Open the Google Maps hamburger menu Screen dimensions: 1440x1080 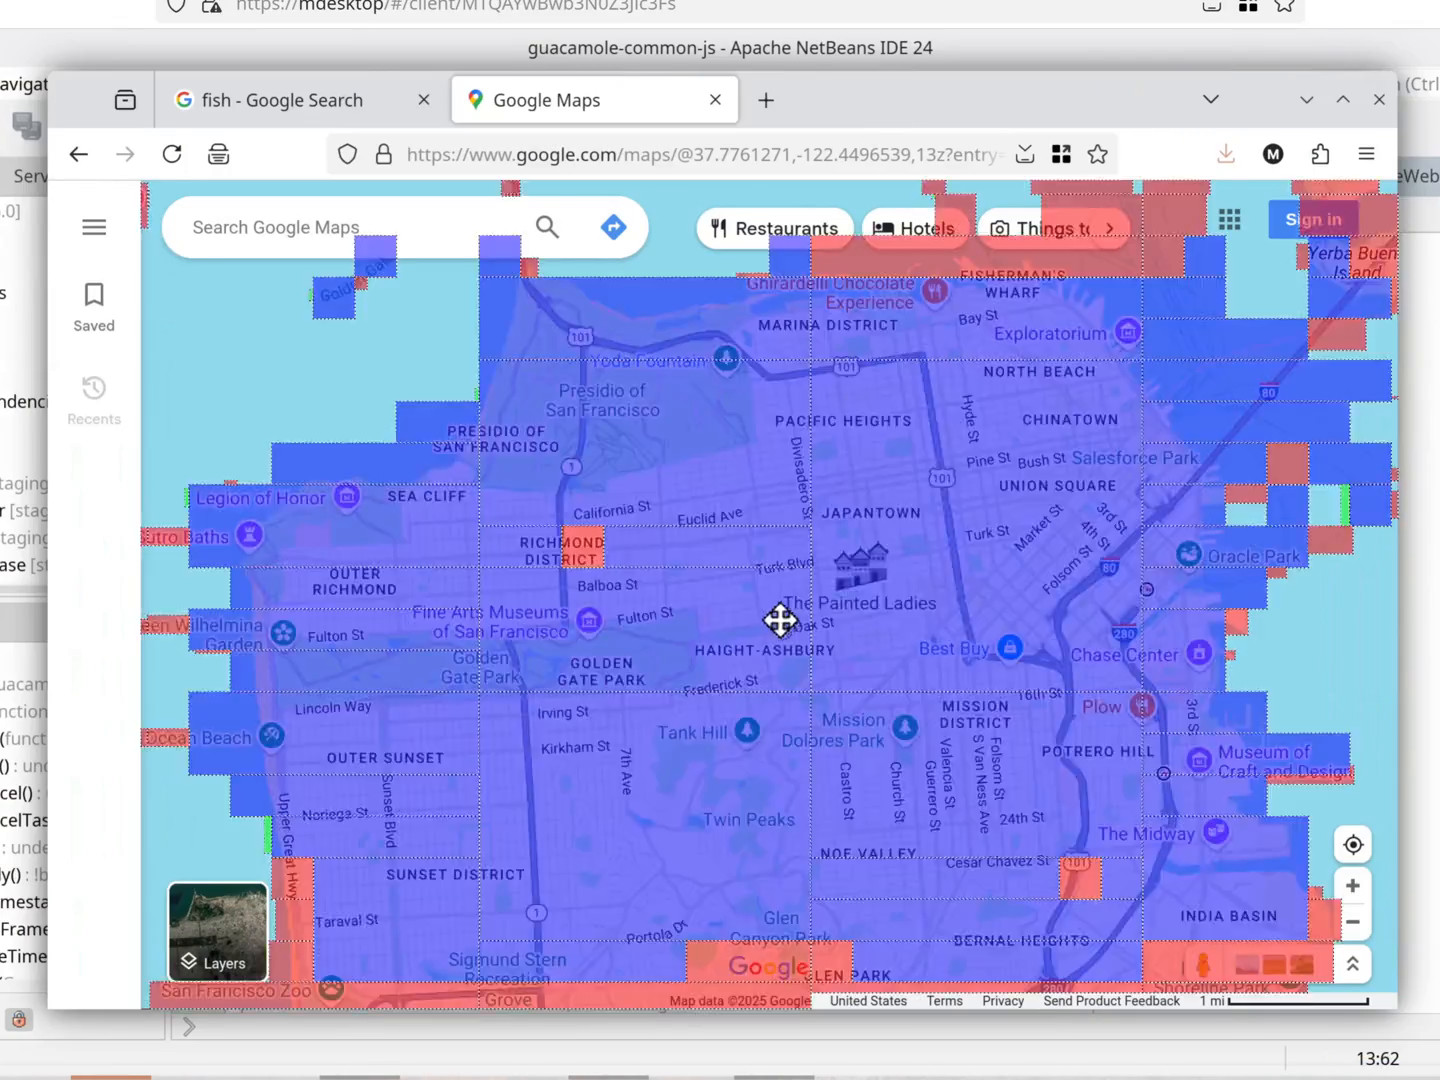pos(94,227)
